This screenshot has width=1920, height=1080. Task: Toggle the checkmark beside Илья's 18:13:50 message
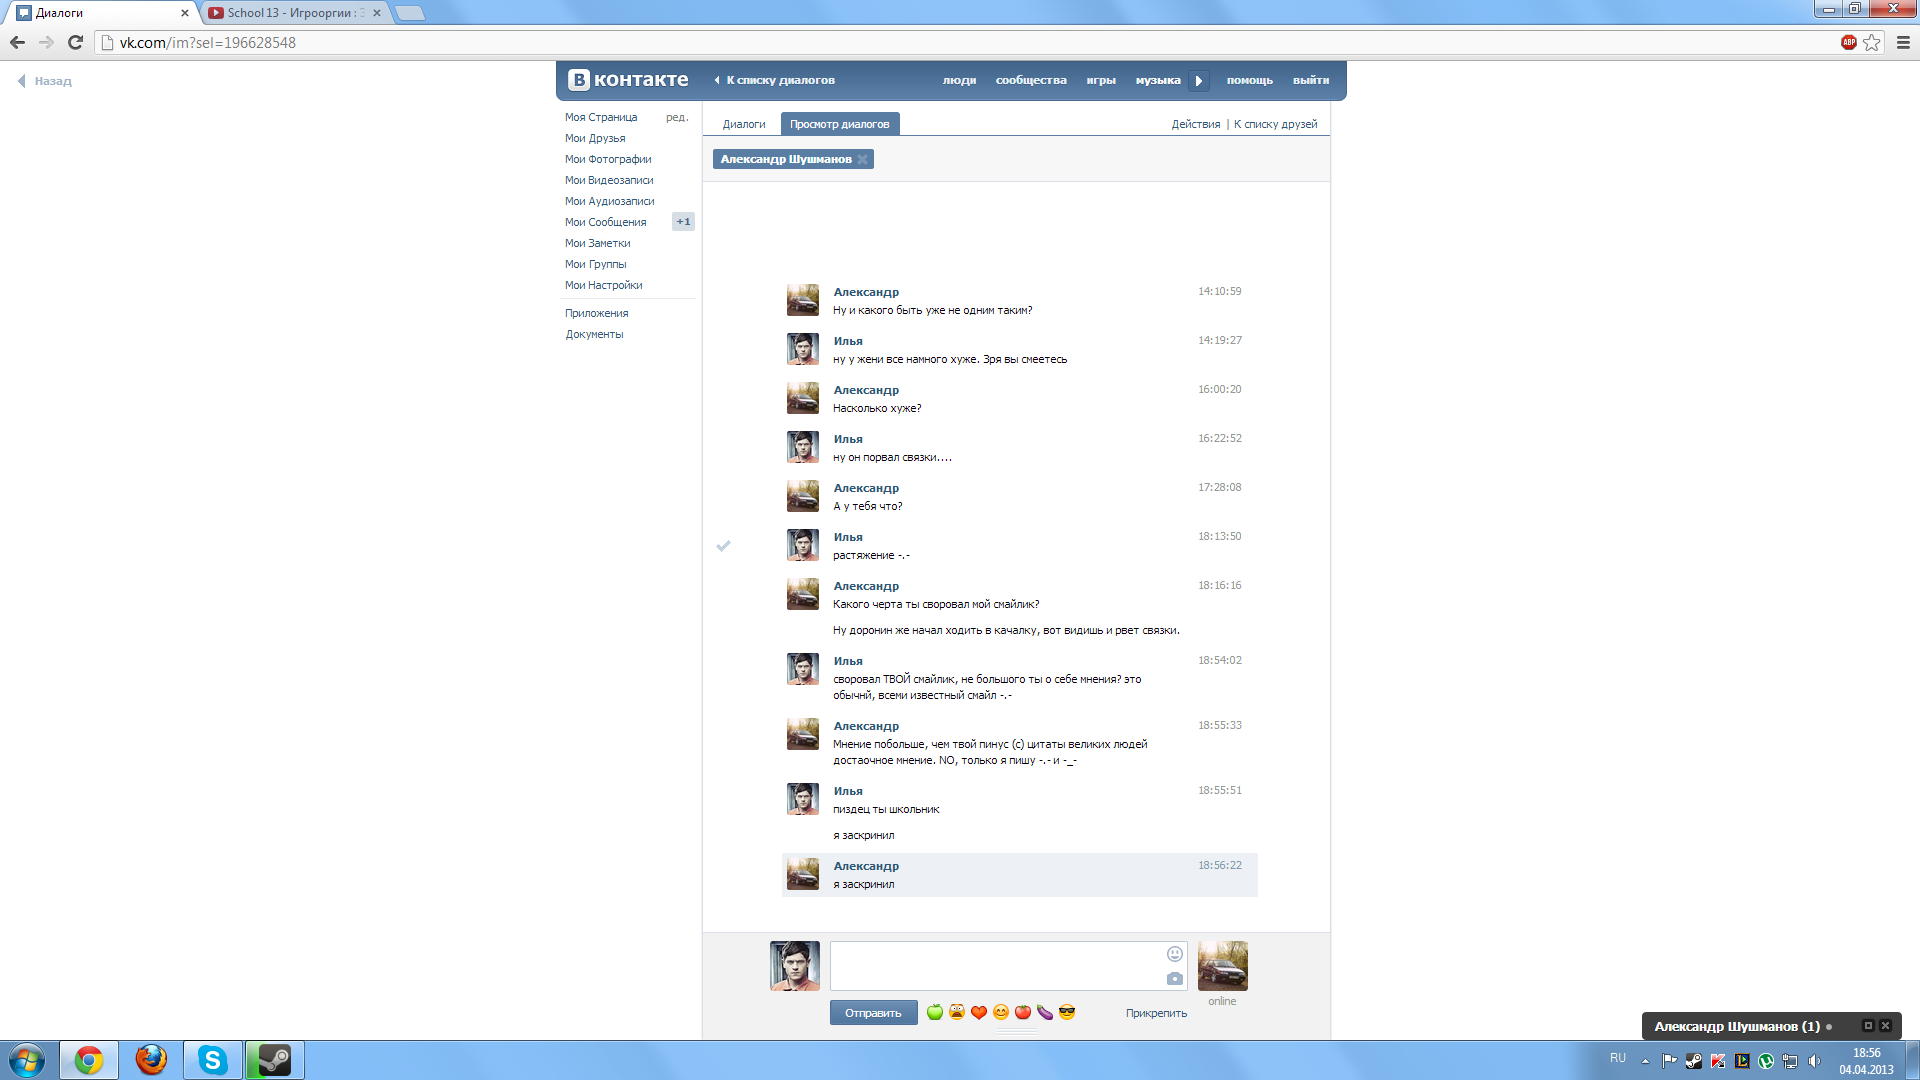coord(724,546)
